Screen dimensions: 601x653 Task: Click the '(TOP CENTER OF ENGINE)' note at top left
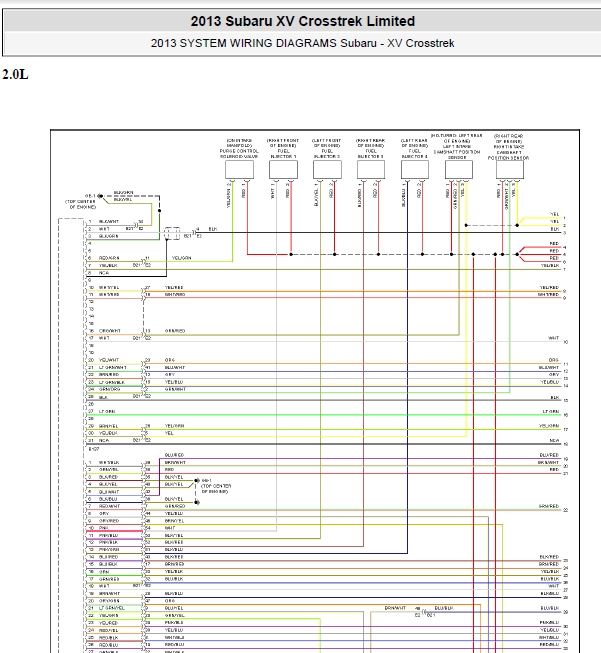[x=80, y=204]
